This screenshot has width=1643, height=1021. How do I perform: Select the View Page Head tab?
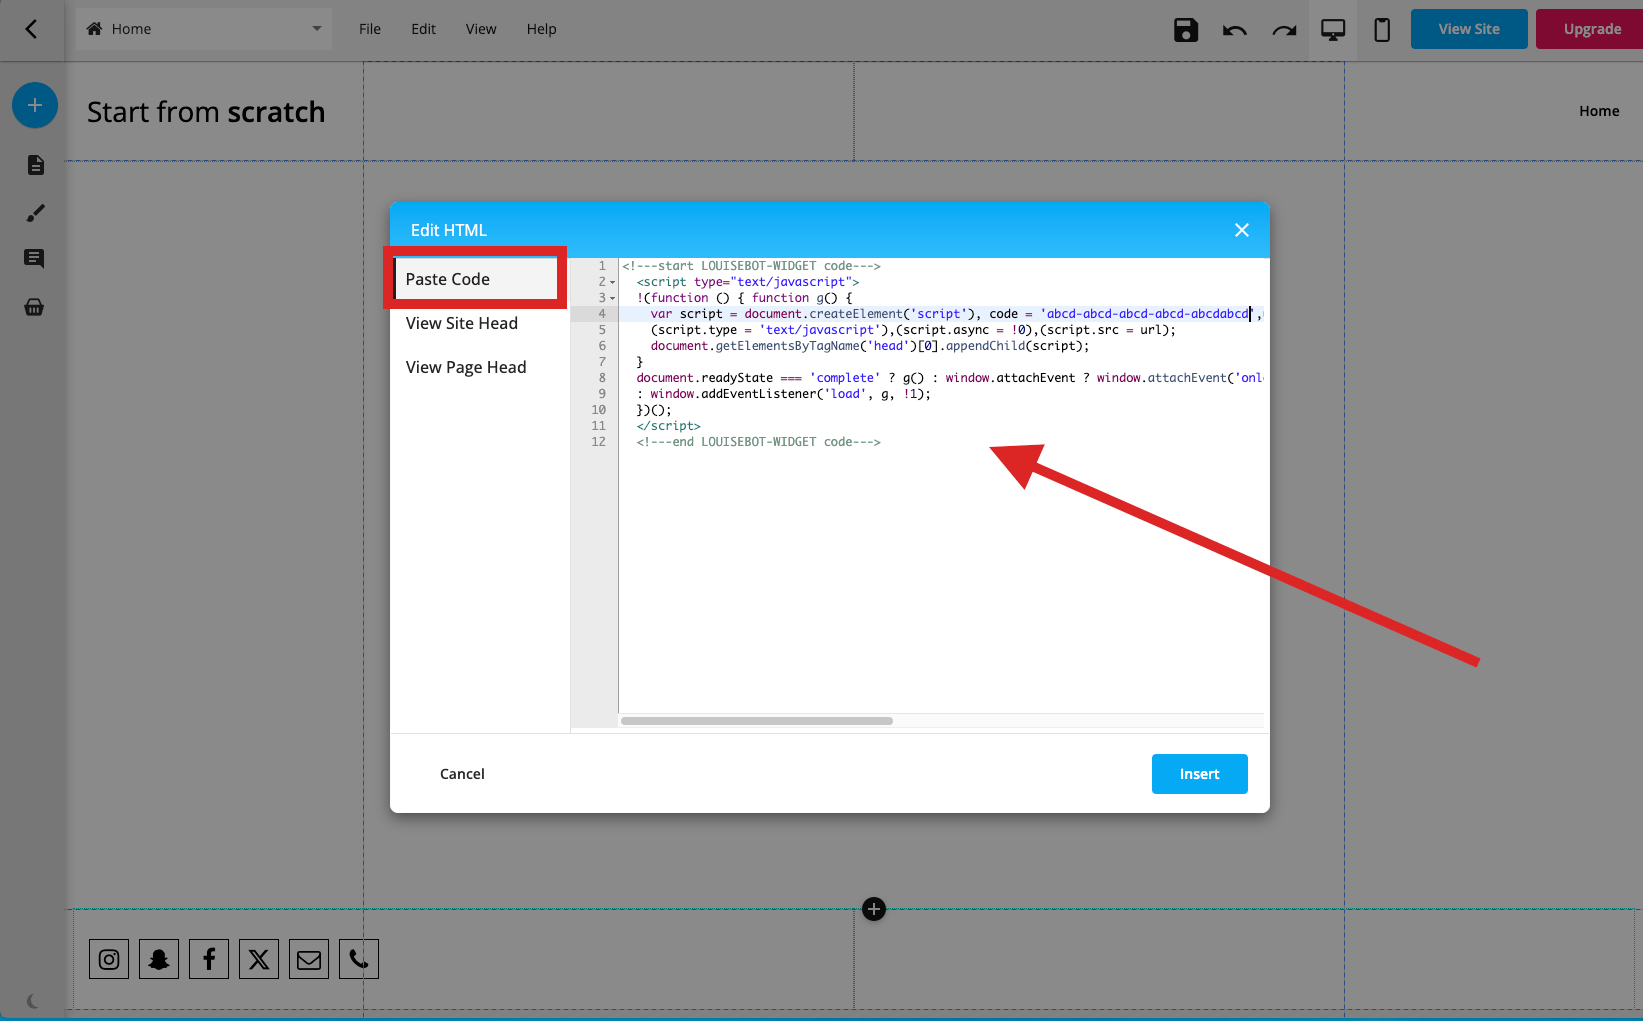466,367
